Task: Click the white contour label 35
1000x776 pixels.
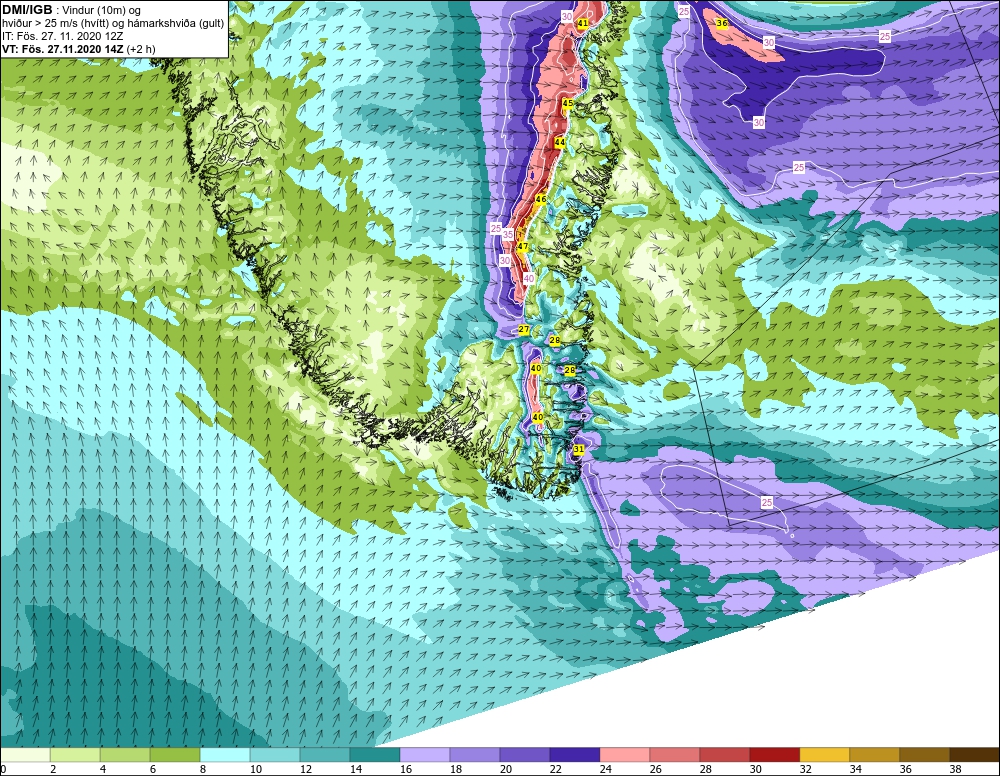Action: [x=508, y=234]
